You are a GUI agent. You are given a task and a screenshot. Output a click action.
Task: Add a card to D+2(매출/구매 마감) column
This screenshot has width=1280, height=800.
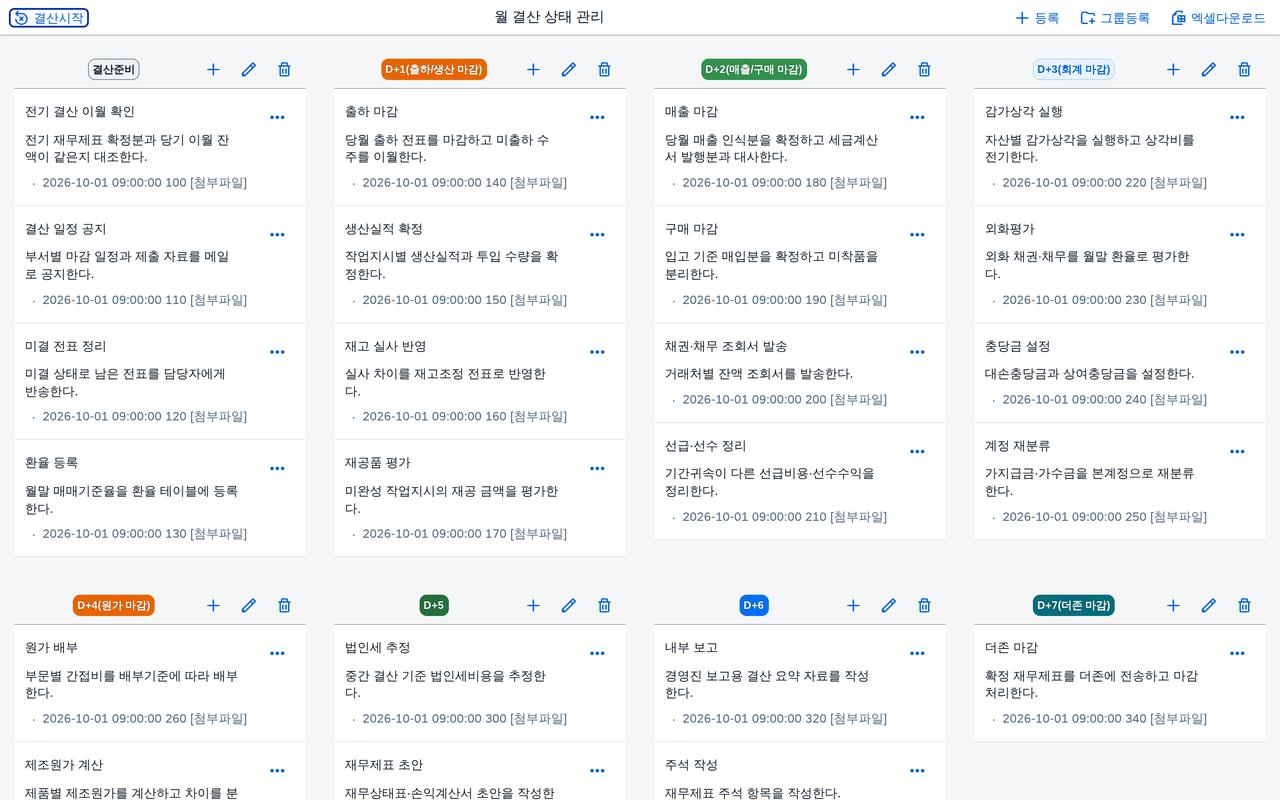pos(853,69)
